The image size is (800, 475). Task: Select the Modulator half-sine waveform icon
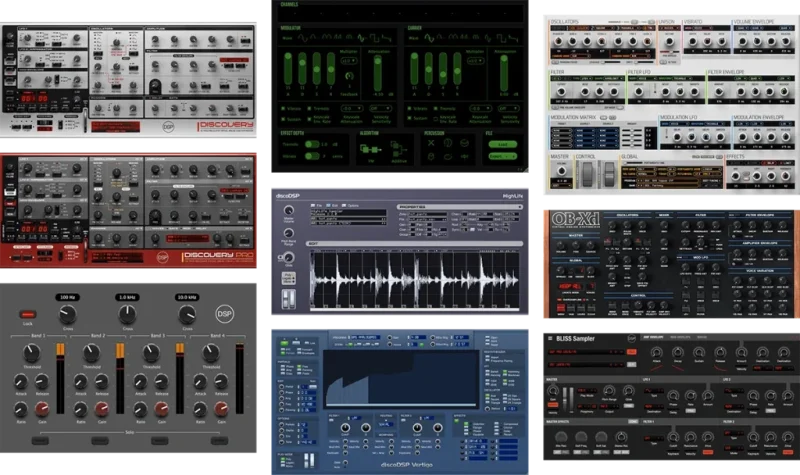[313, 37]
